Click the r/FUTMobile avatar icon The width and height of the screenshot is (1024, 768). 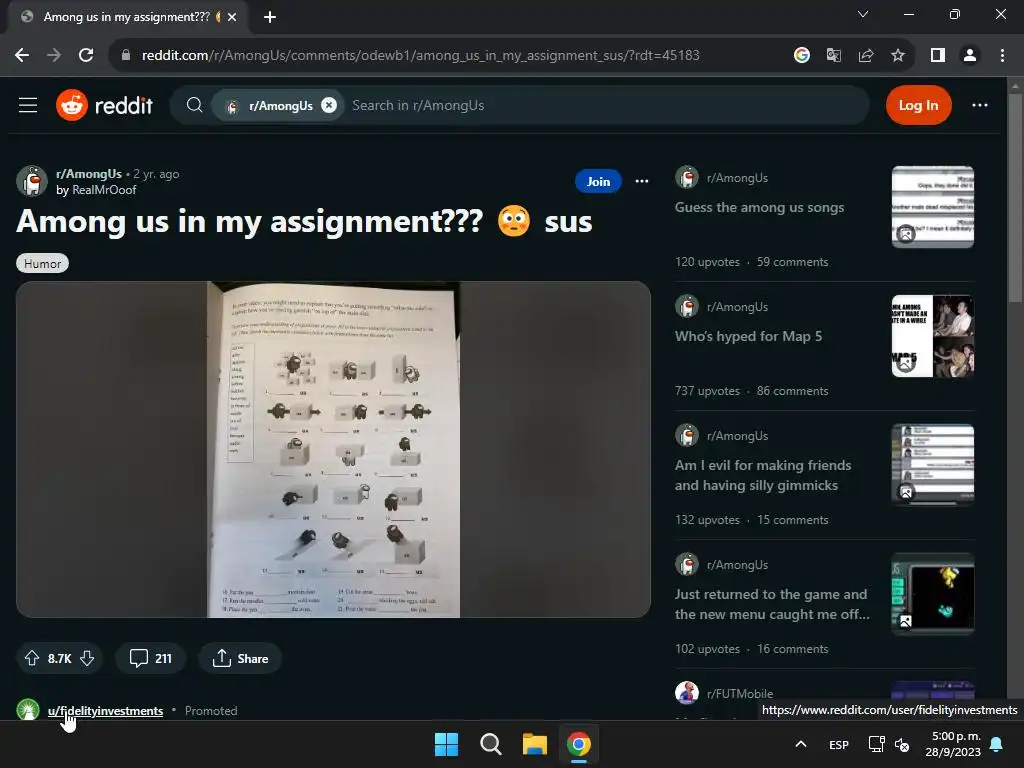tap(686, 693)
